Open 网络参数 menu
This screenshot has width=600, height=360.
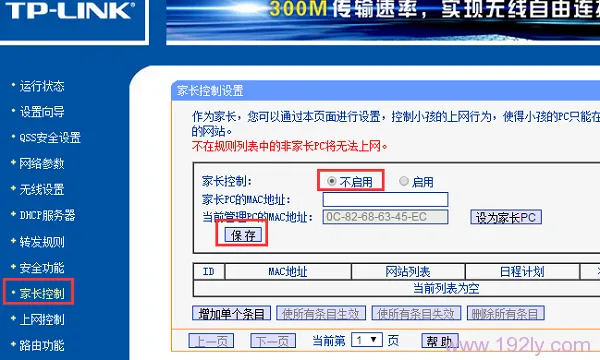coord(42,164)
